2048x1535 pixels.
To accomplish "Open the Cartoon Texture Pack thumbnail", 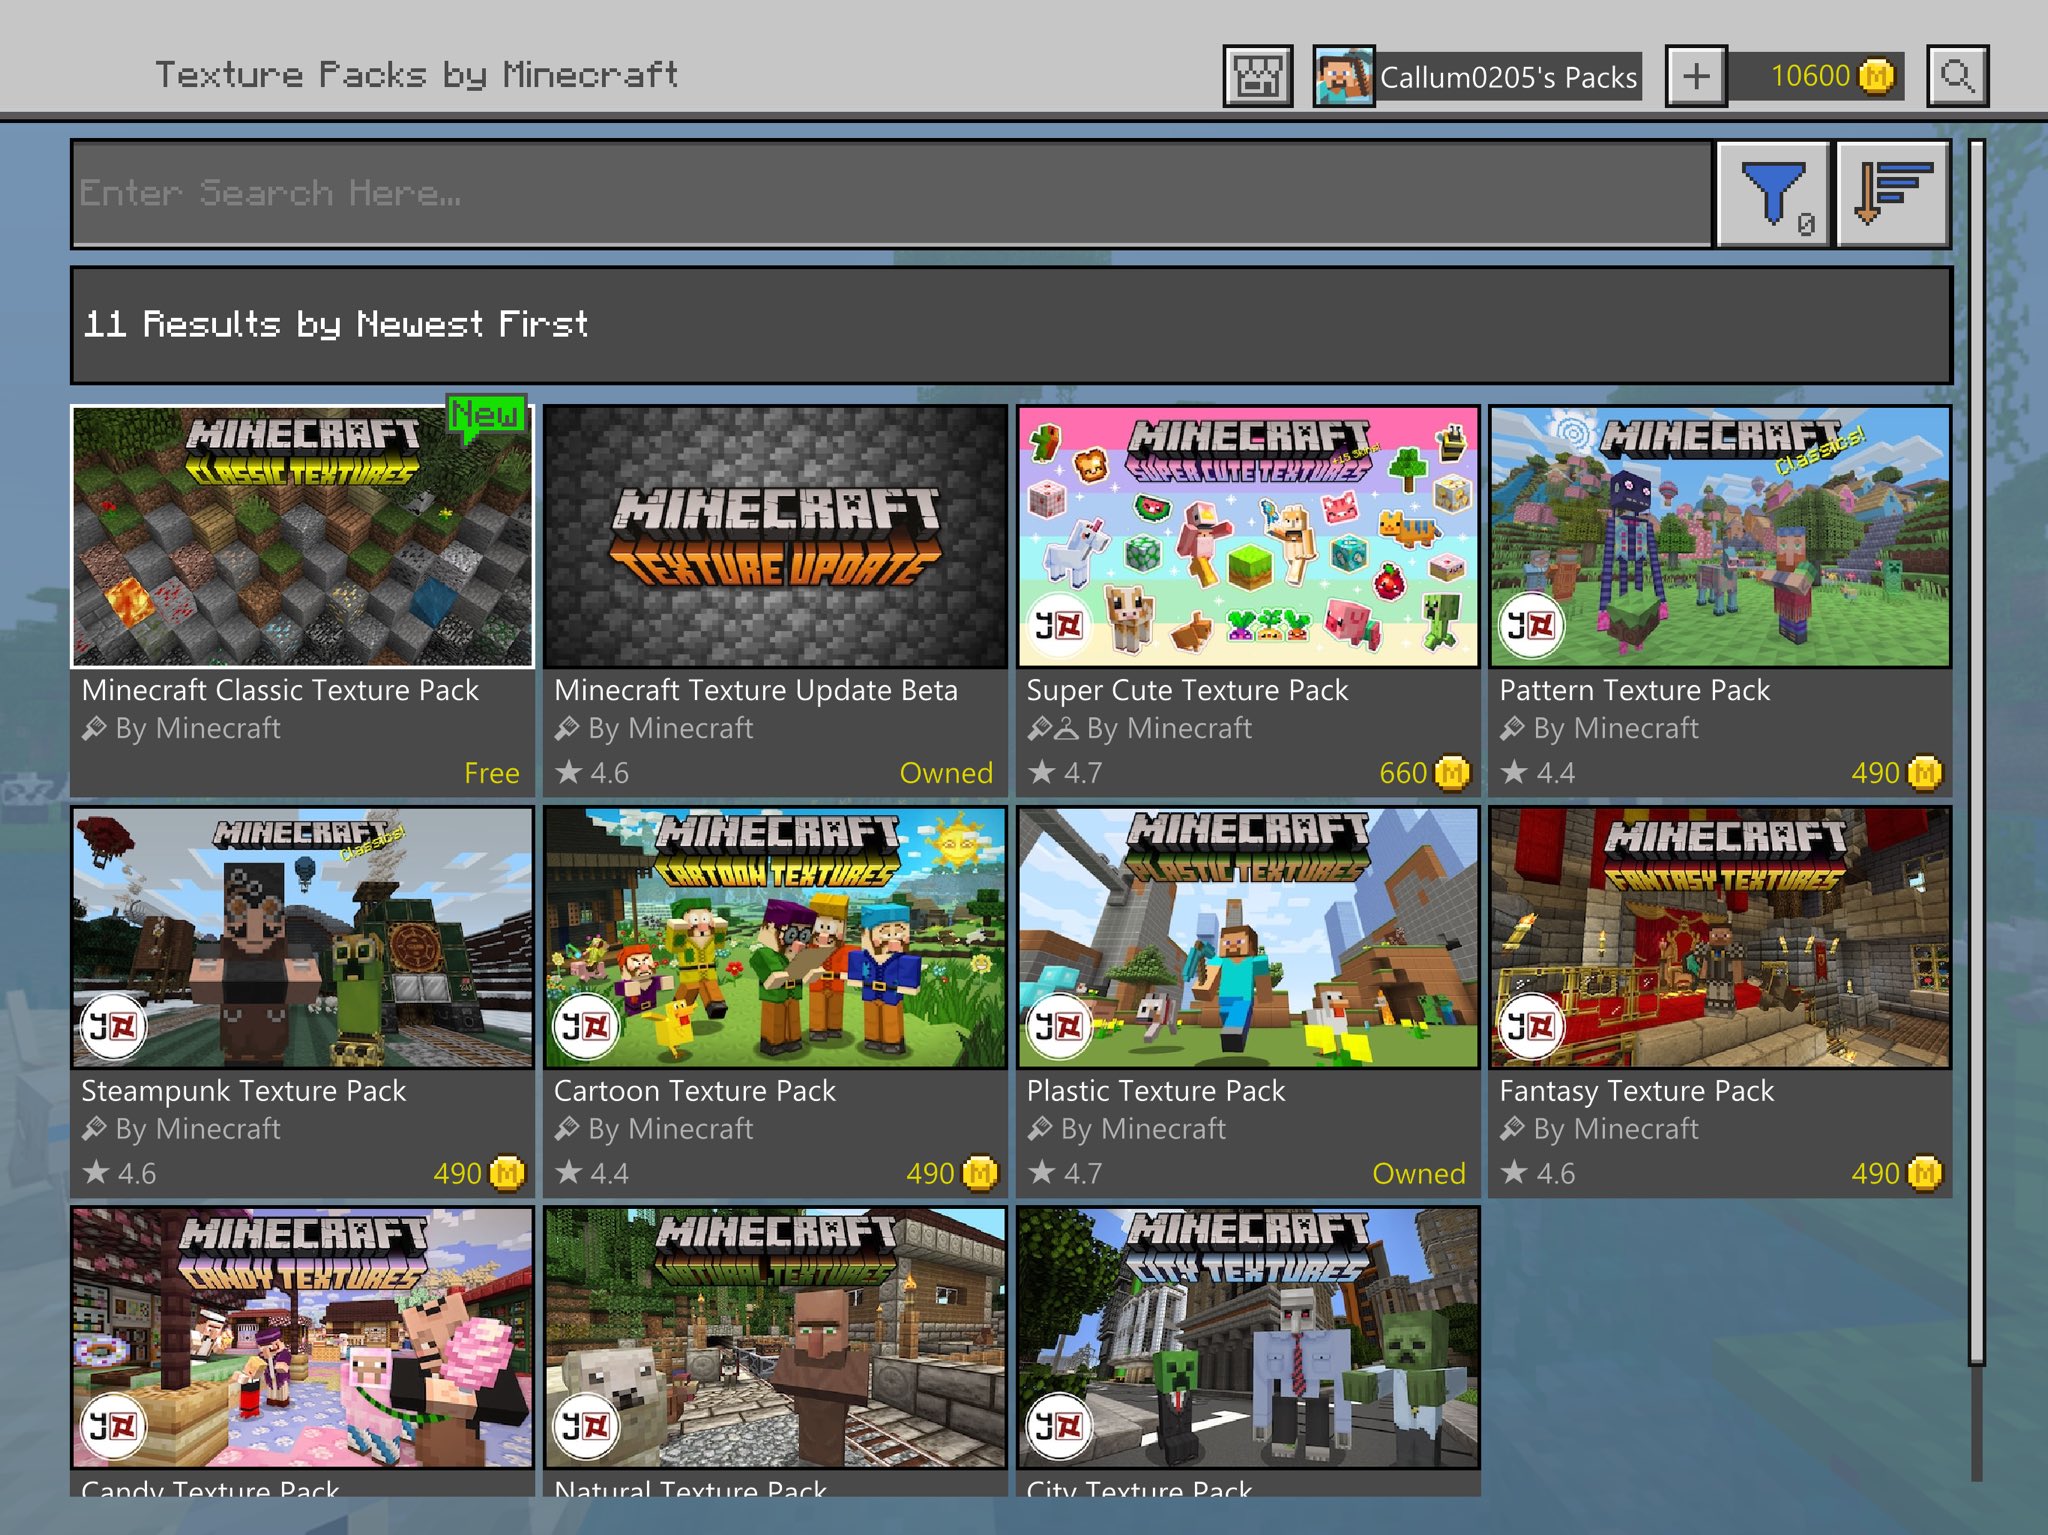I will [775, 938].
